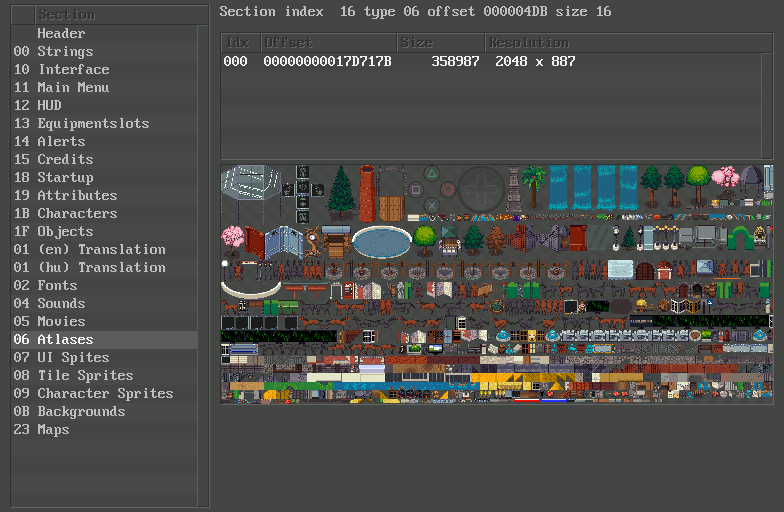Select the Header section
The height and width of the screenshot is (512, 784).
[61, 33]
